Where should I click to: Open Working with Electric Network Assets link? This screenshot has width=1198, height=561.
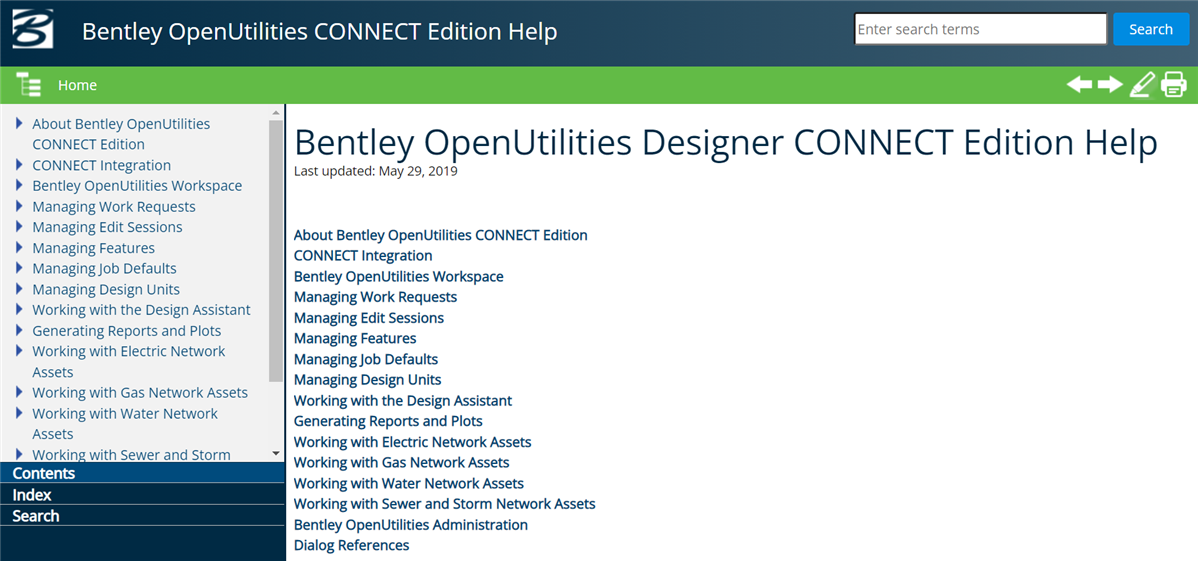[x=413, y=443]
